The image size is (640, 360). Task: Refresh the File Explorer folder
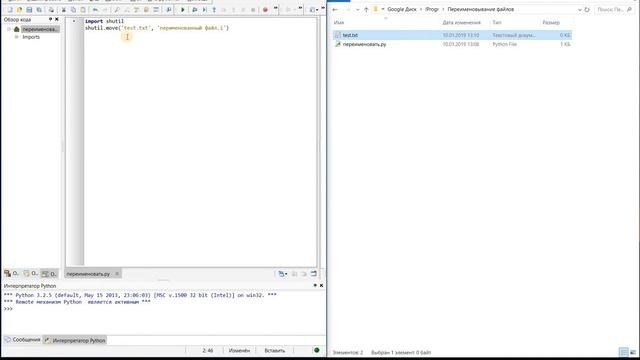coord(587,9)
